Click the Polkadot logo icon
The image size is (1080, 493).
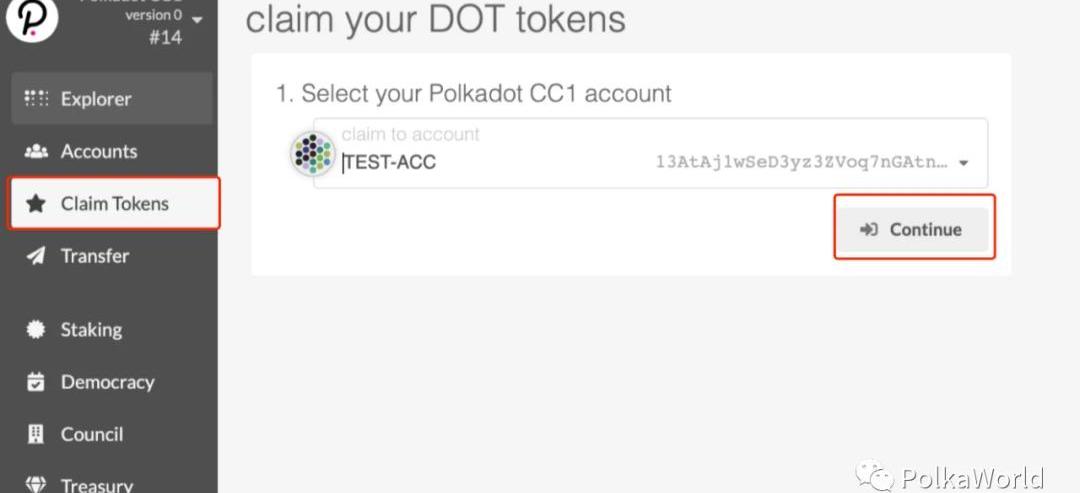click(x=32, y=18)
